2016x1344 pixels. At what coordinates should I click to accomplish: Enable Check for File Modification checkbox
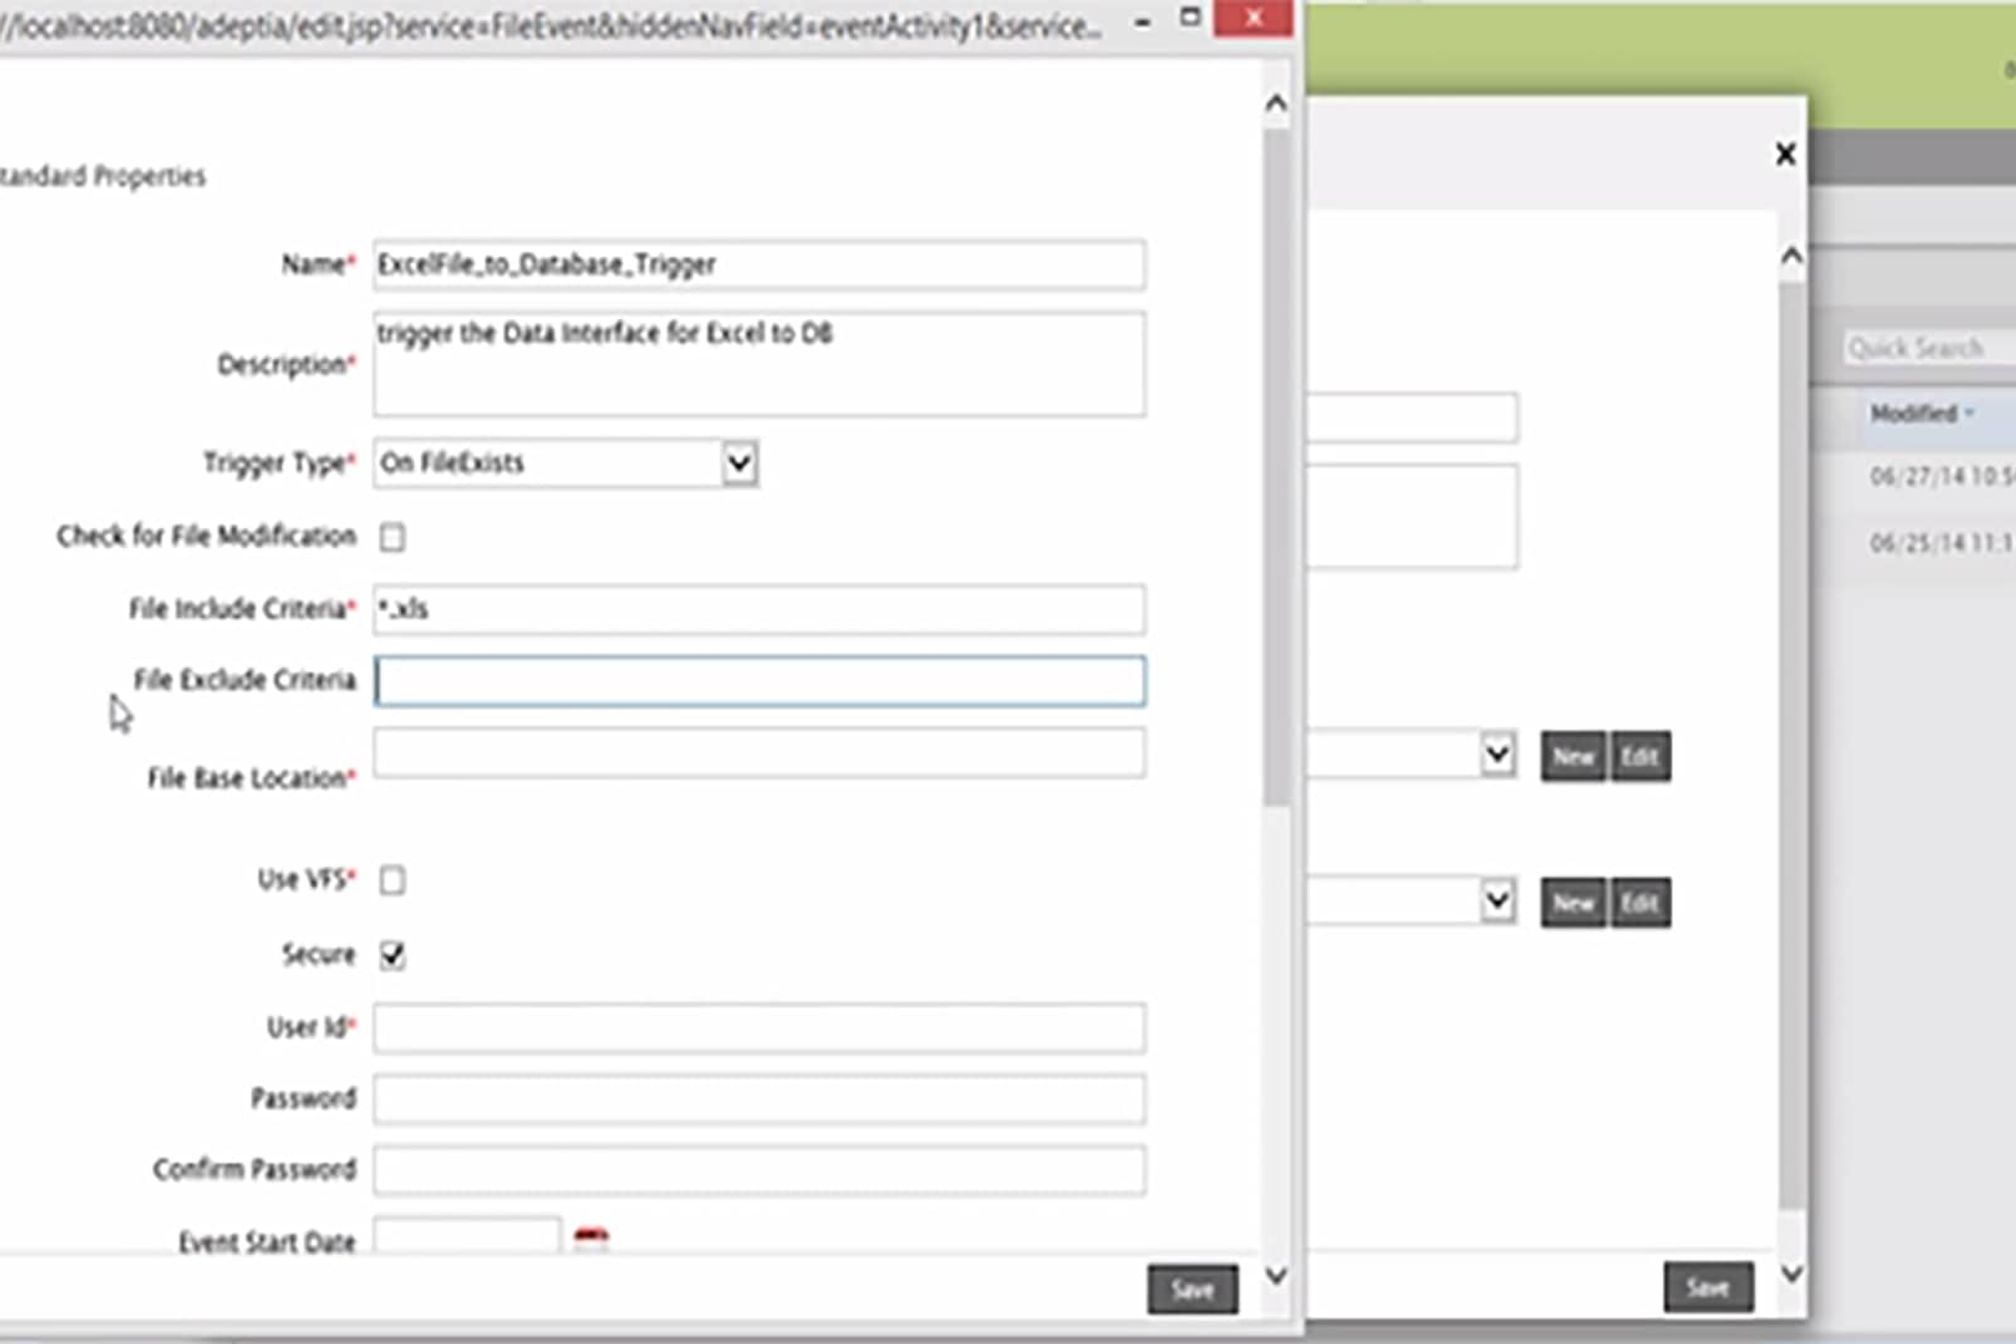[x=392, y=537]
